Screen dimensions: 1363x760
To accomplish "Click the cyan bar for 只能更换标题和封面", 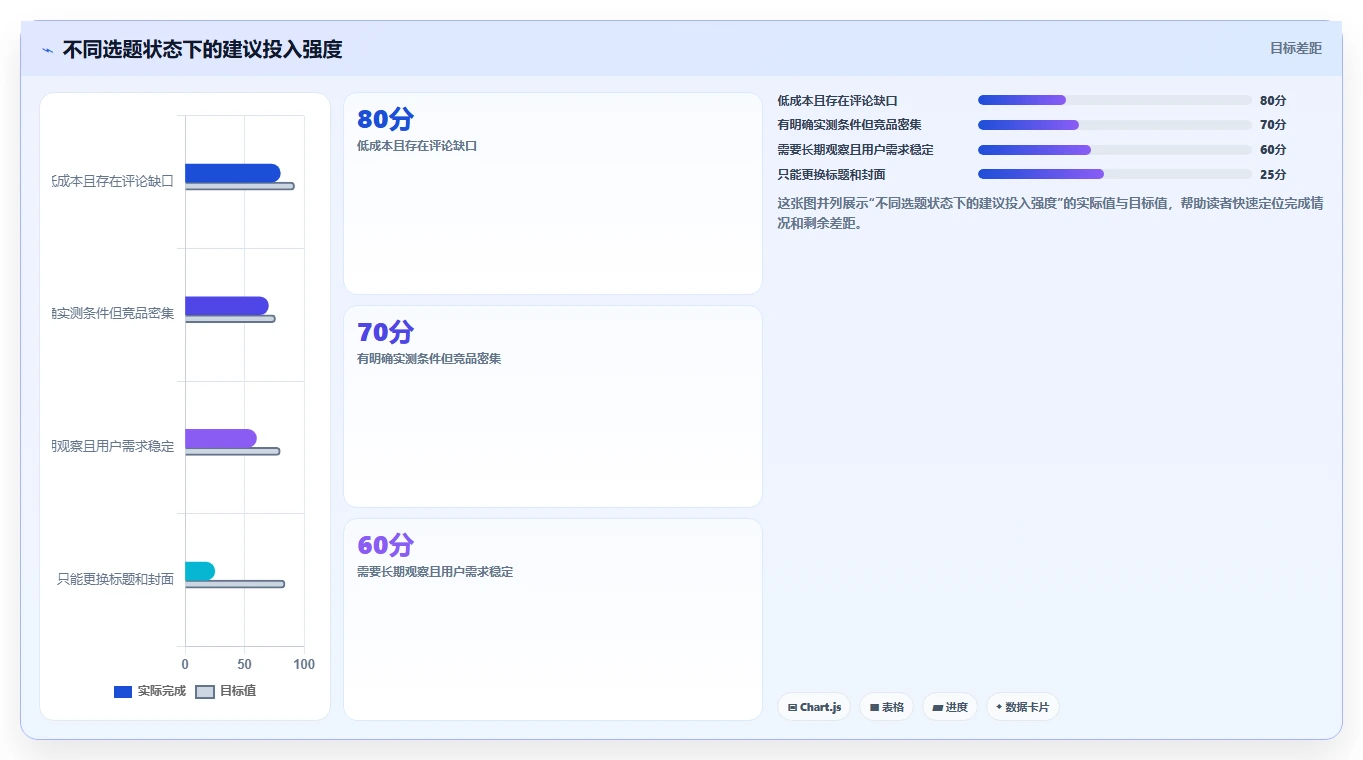I will [x=200, y=571].
